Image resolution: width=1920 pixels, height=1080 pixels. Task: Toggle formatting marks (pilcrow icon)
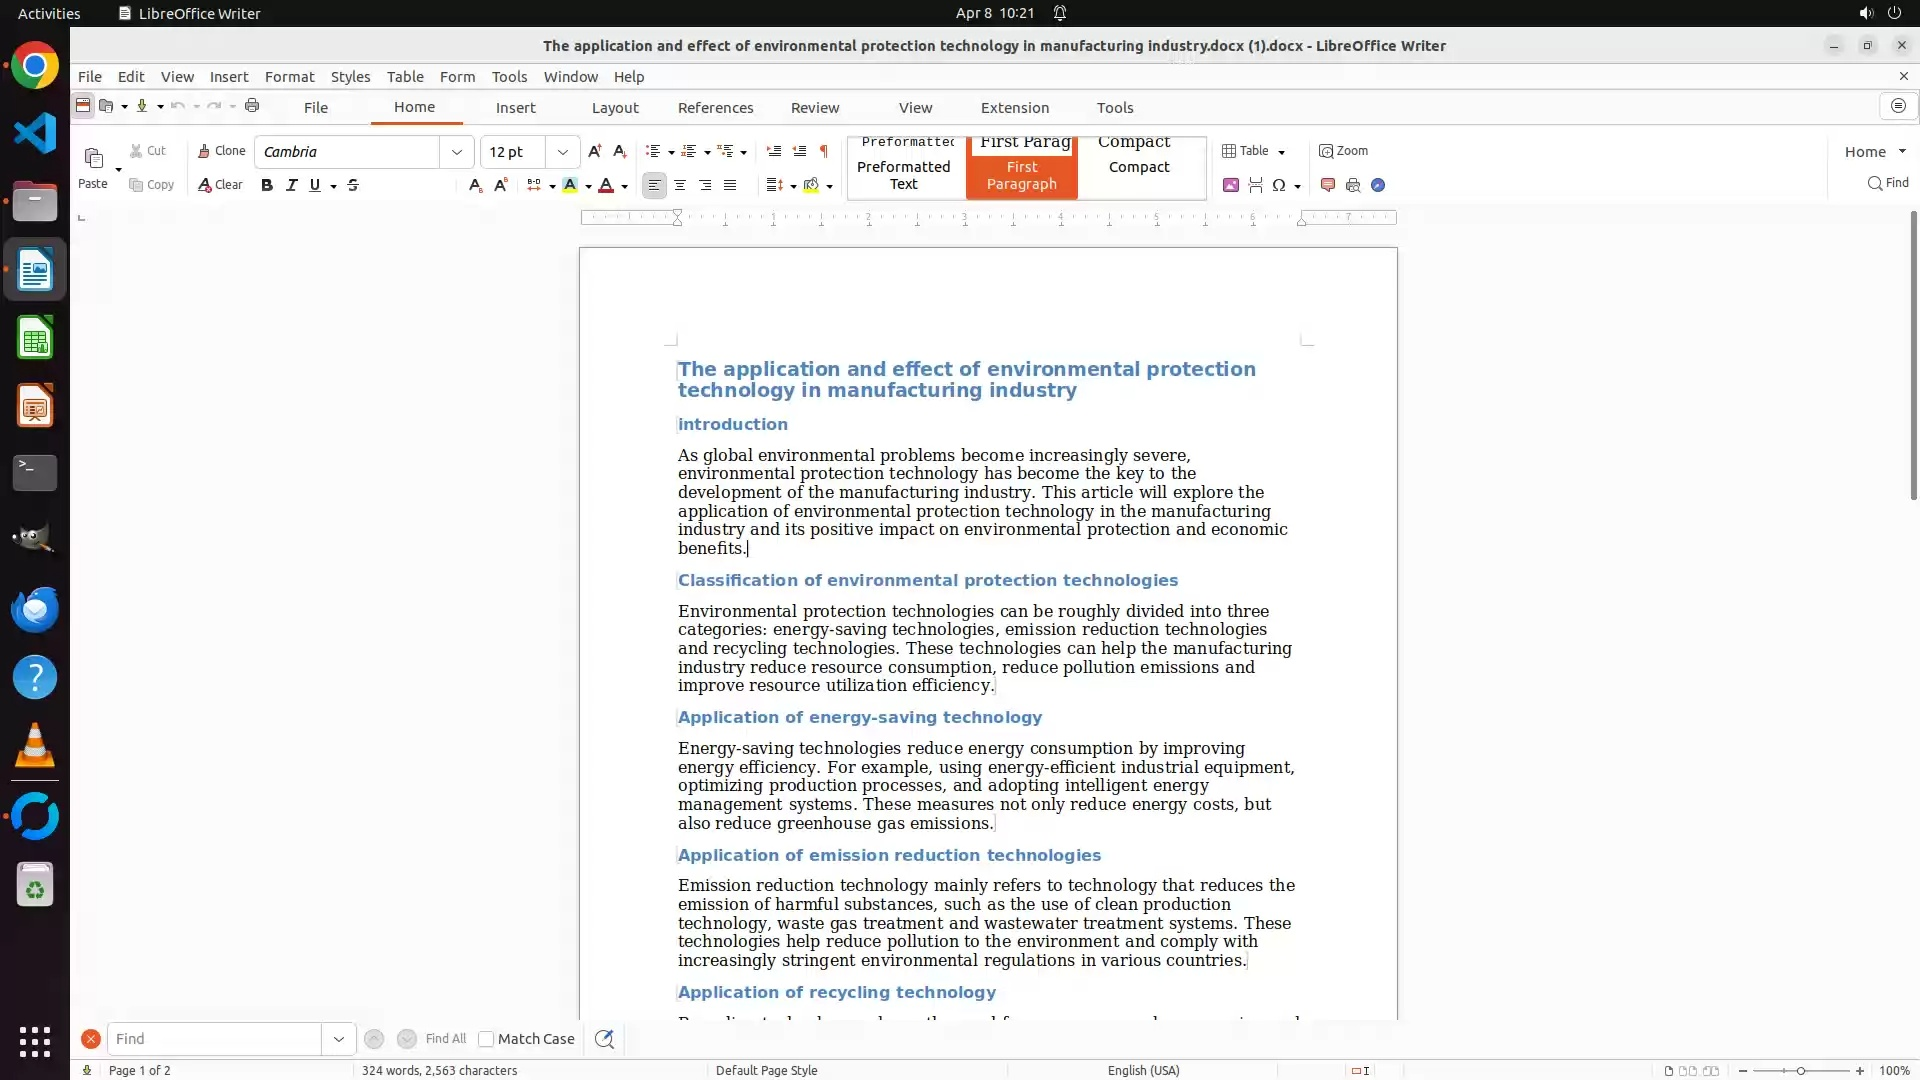[x=823, y=151]
